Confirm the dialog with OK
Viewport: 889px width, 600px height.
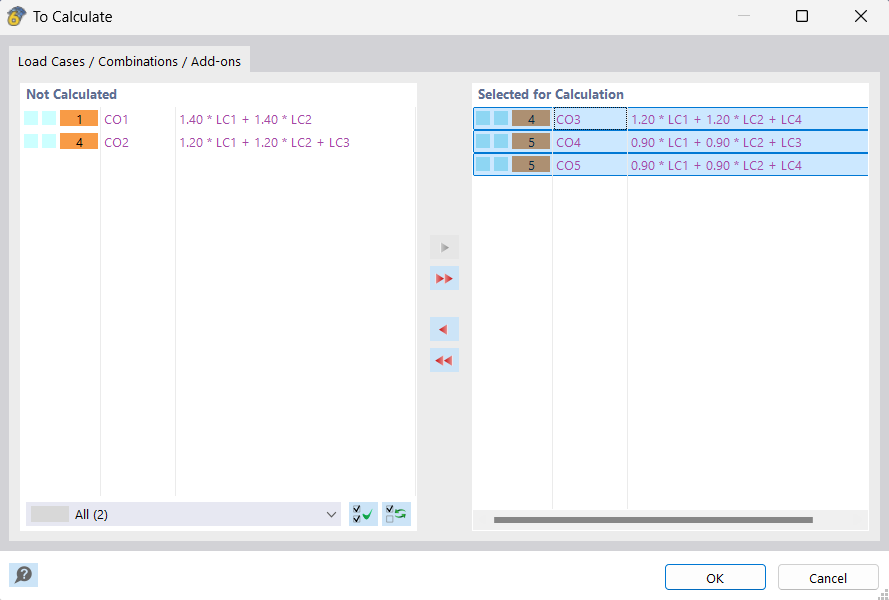point(715,577)
